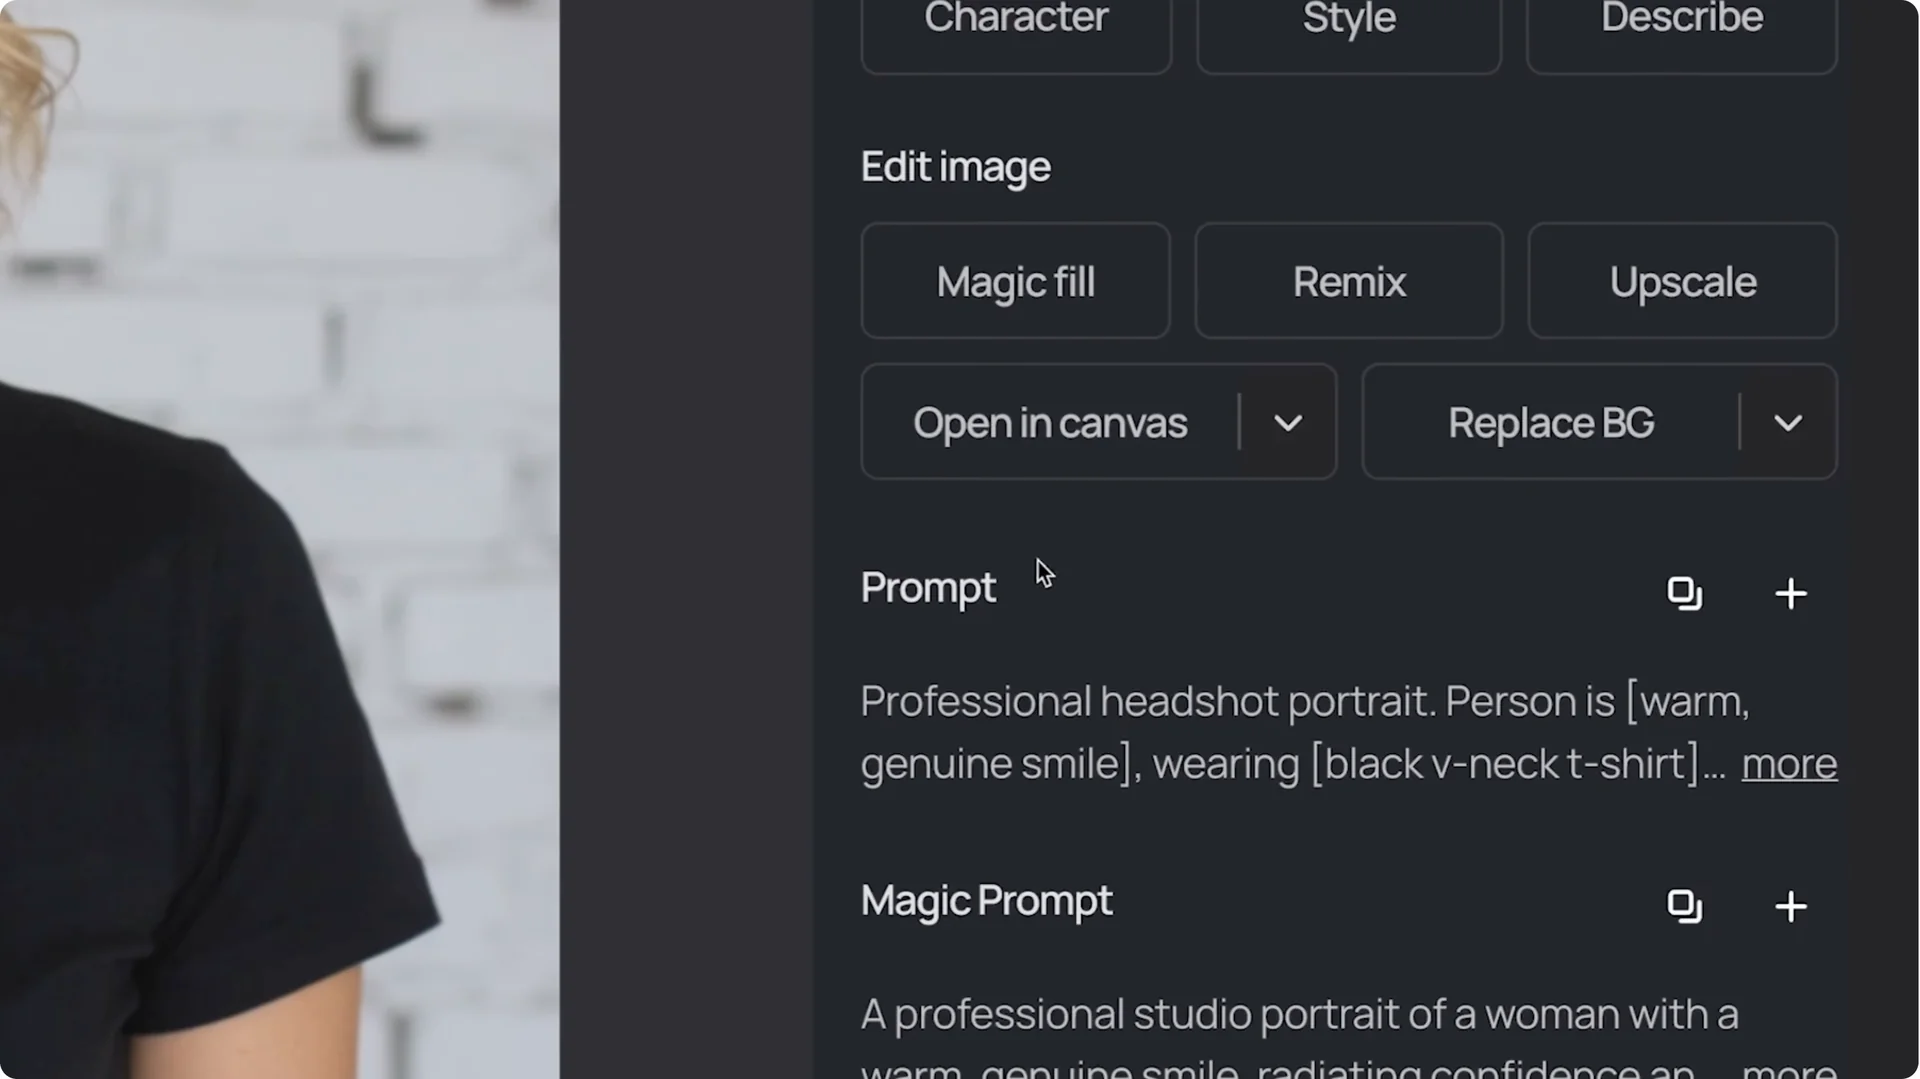Click the Style button
This screenshot has height=1079, width=1920.
point(1348,22)
